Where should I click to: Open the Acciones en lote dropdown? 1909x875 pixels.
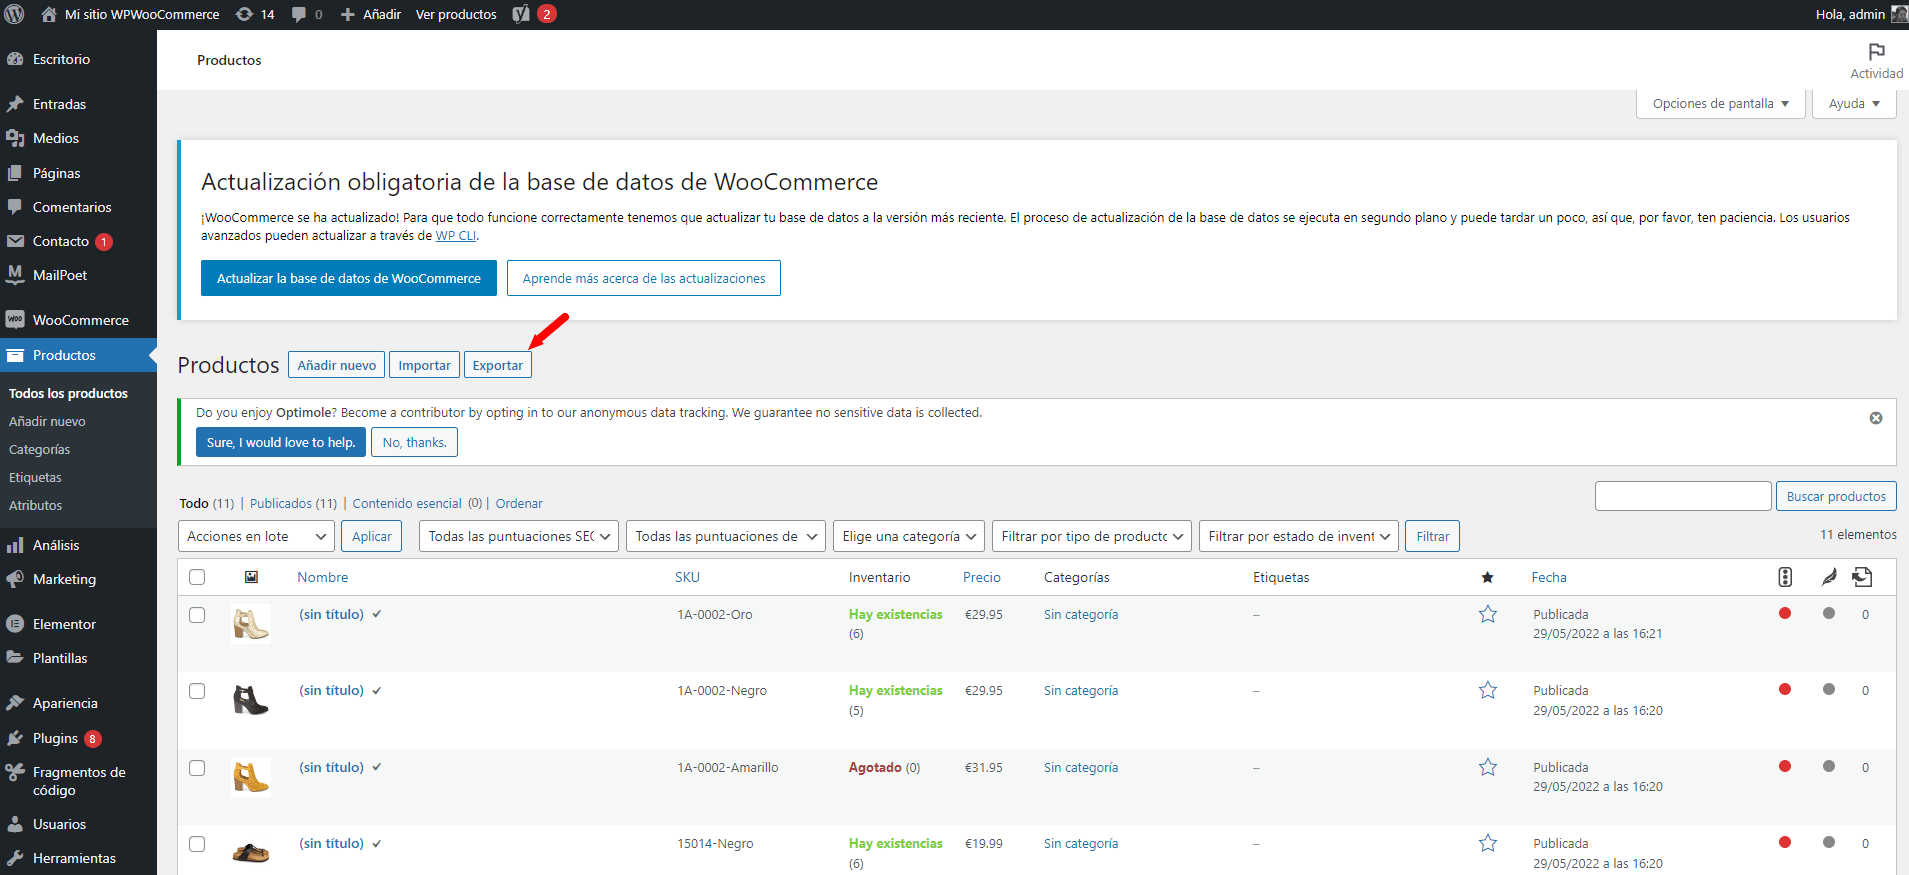click(256, 536)
